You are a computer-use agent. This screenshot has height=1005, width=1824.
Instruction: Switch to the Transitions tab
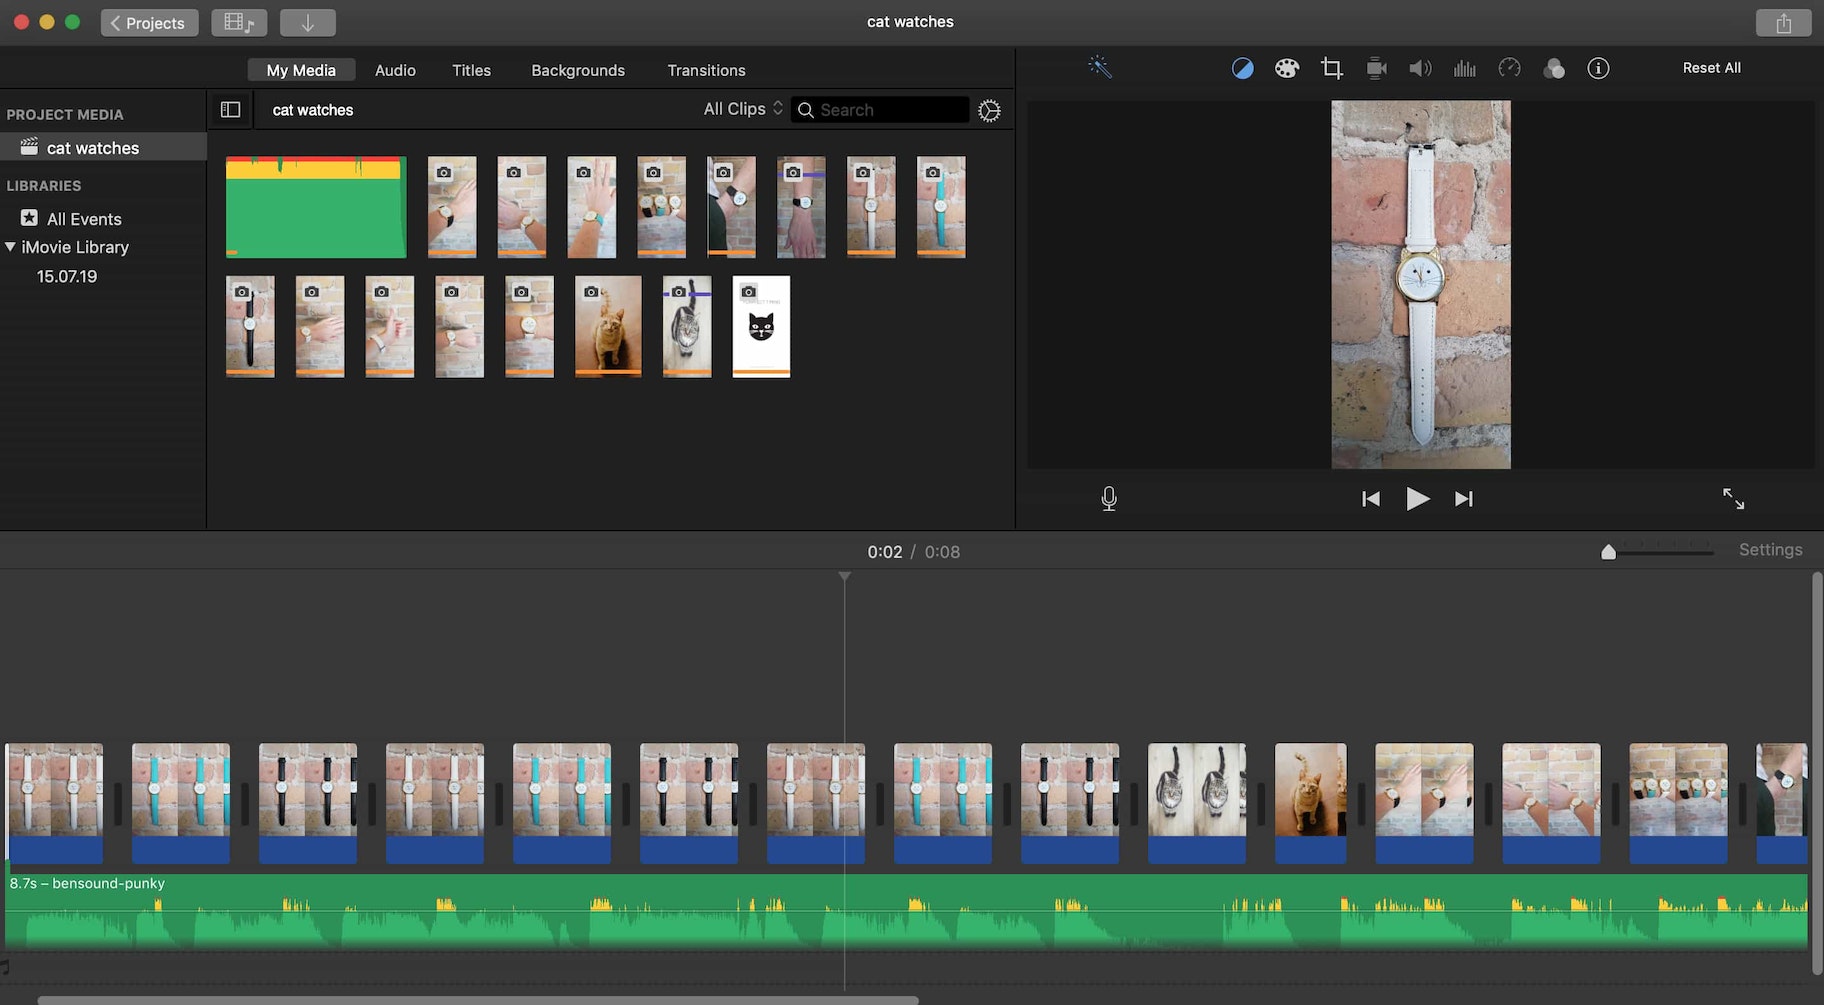706,70
